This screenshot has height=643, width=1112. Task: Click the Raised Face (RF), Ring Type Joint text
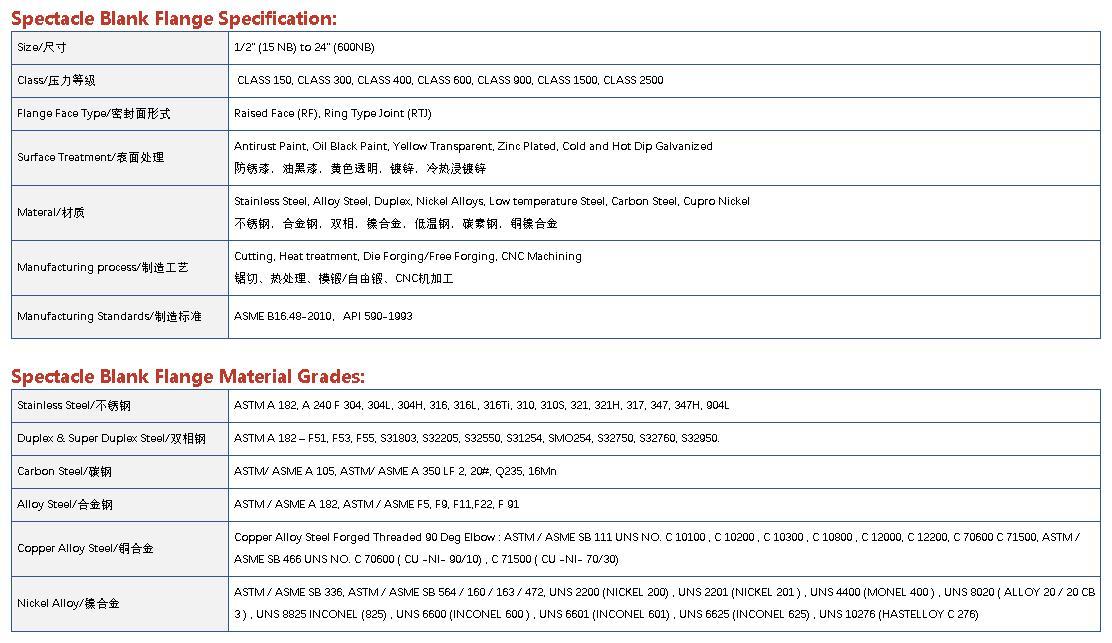point(333,113)
